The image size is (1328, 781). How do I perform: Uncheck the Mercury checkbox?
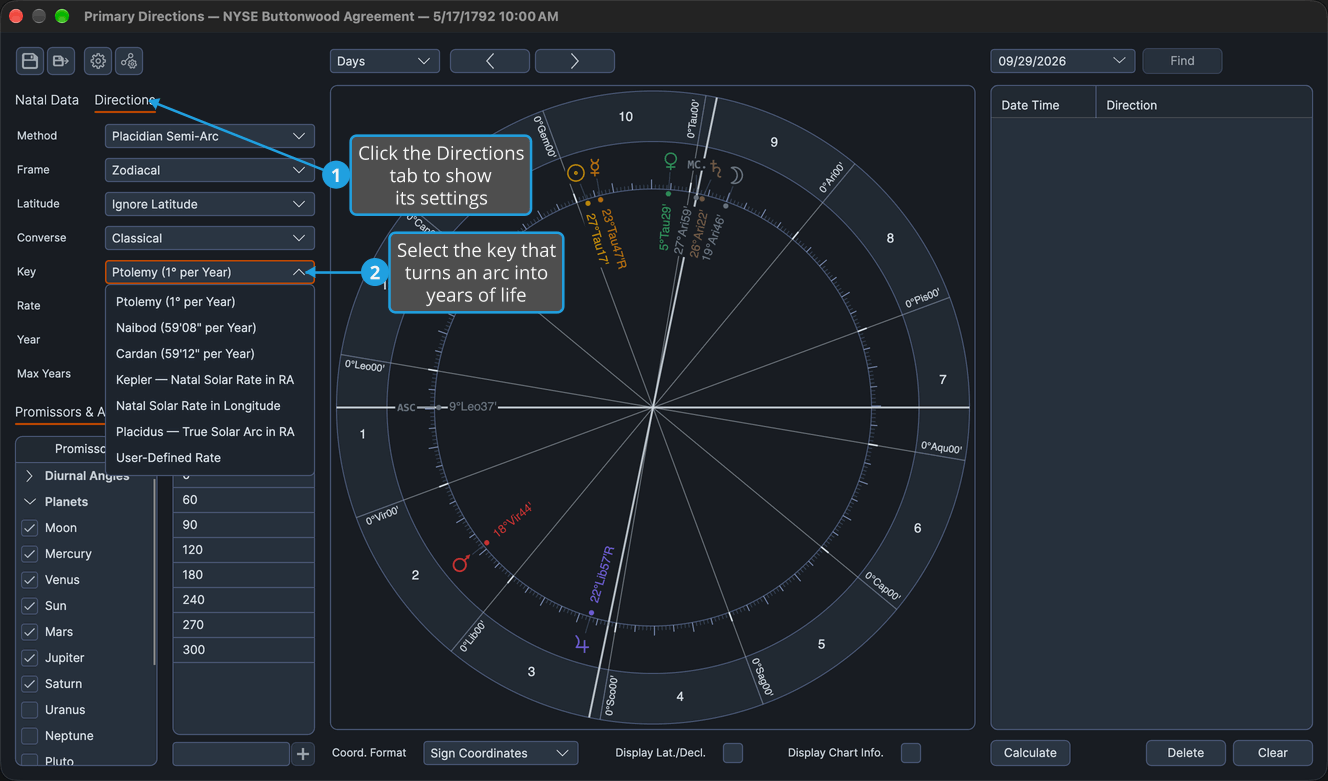click(30, 554)
